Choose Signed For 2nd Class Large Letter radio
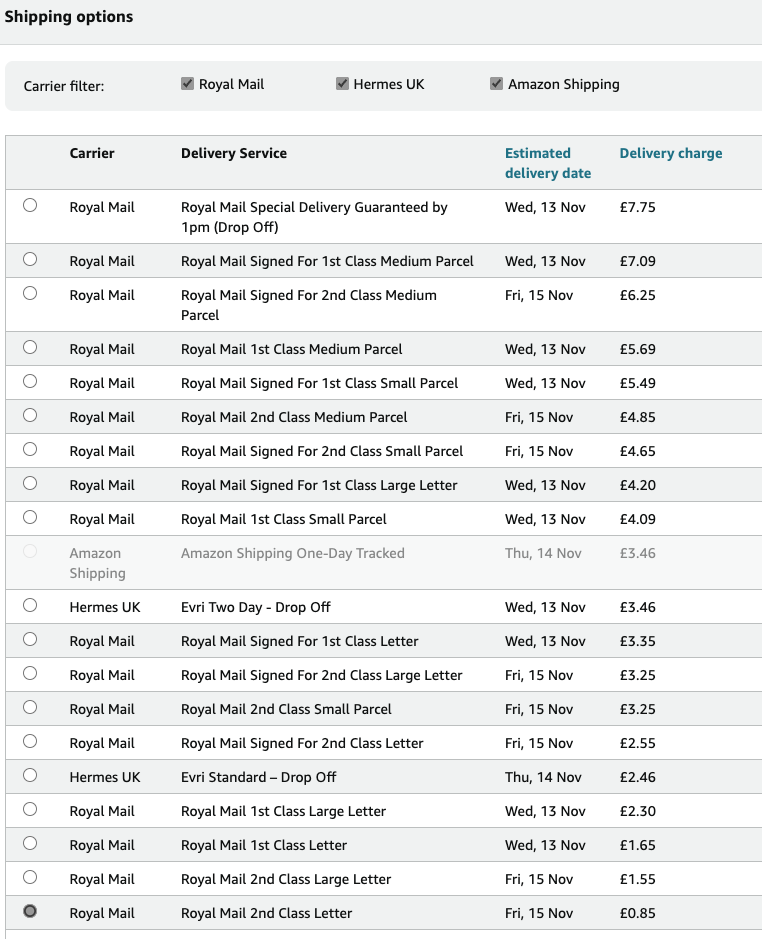 pyautogui.click(x=30, y=674)
